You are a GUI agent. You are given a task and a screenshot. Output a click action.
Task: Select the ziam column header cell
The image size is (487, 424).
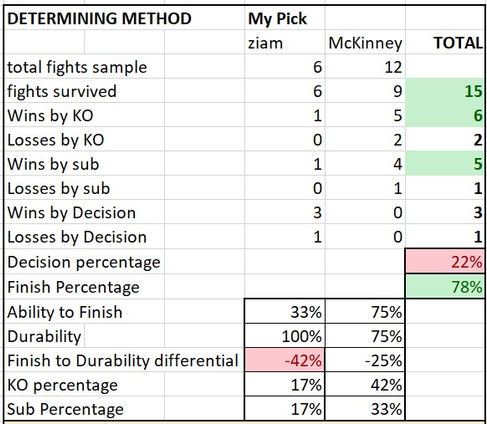click(x=284, y=43)
